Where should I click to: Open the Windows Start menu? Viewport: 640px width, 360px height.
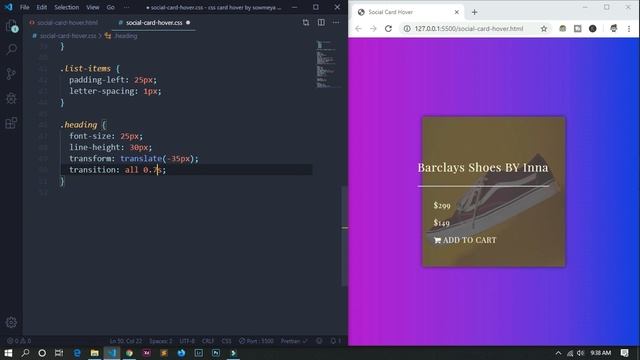click(8, 353)
